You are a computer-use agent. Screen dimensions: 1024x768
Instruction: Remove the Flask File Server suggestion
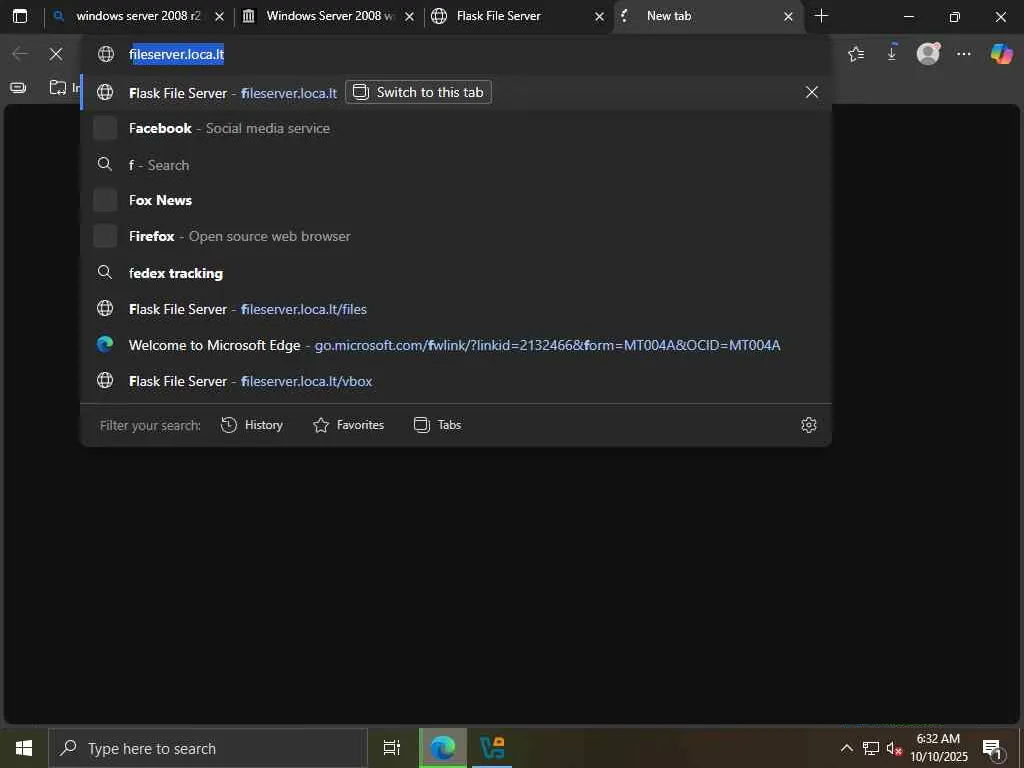[x=812, y=92]
